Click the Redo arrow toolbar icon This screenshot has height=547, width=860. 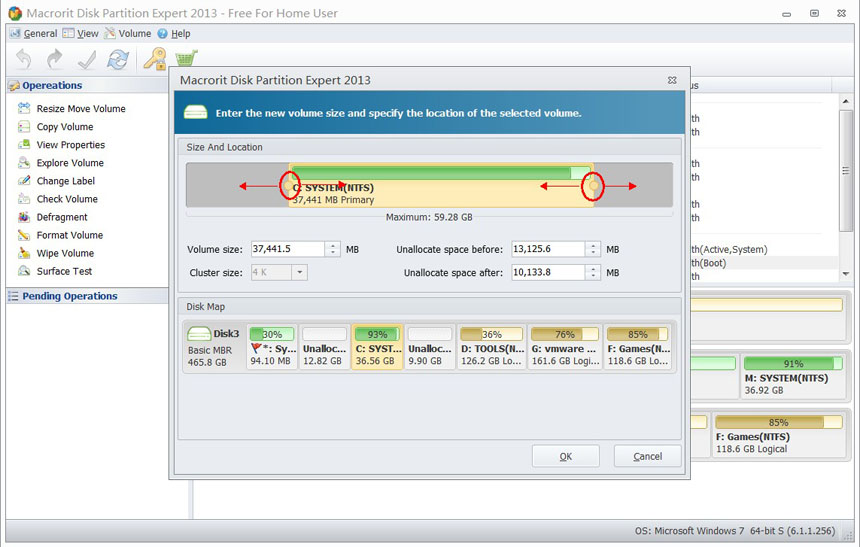pos(55,59)
